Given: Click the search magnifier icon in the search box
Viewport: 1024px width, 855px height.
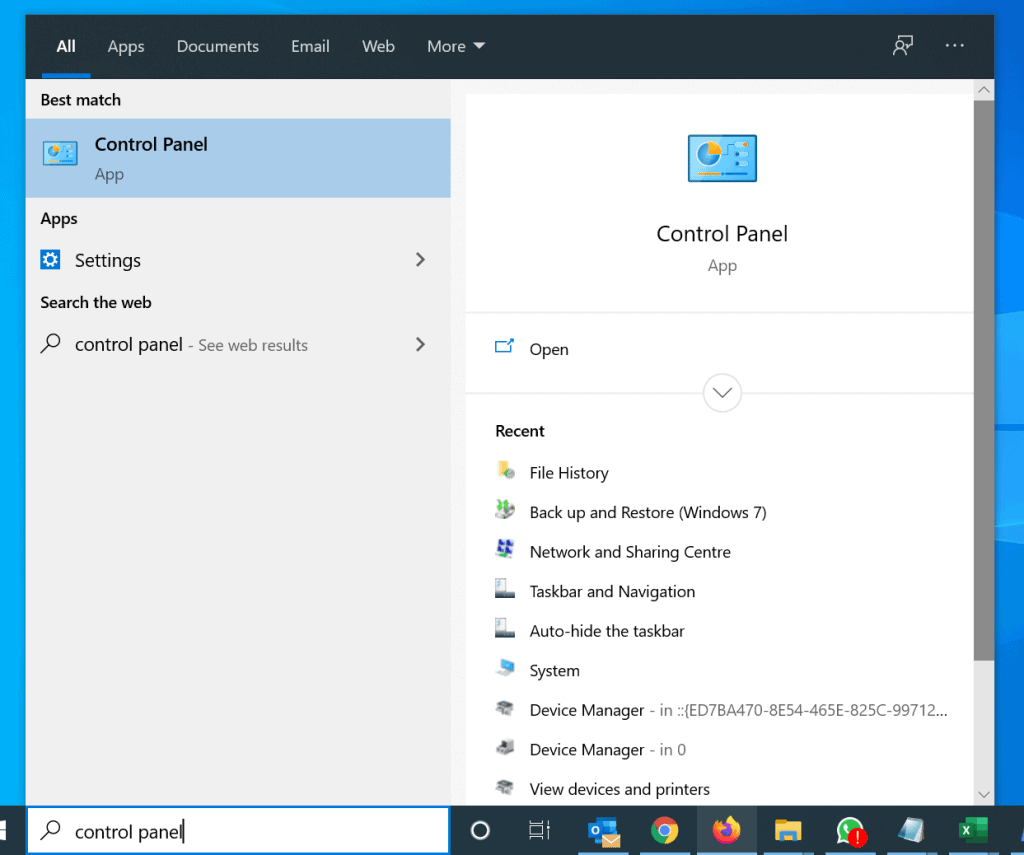Looking at the screenshot, I should (x=50, y=830).
